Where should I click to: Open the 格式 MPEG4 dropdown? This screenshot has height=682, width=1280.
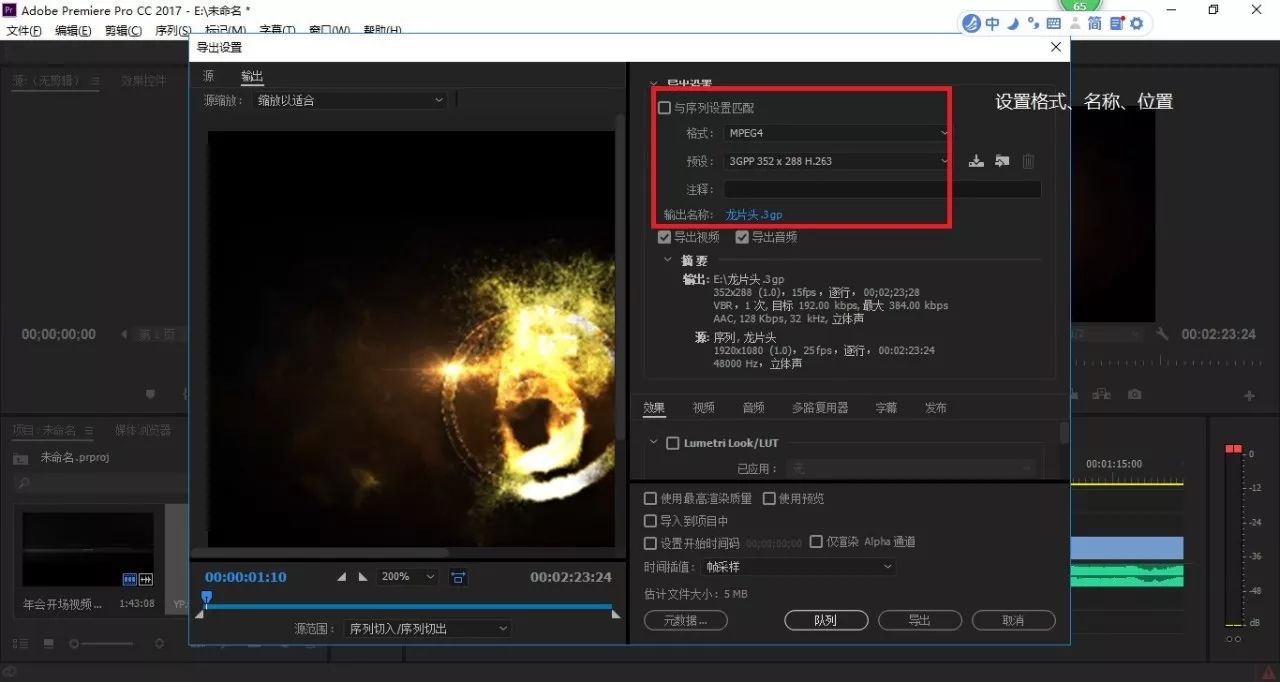pyautogui.click(x=837, y=133)
